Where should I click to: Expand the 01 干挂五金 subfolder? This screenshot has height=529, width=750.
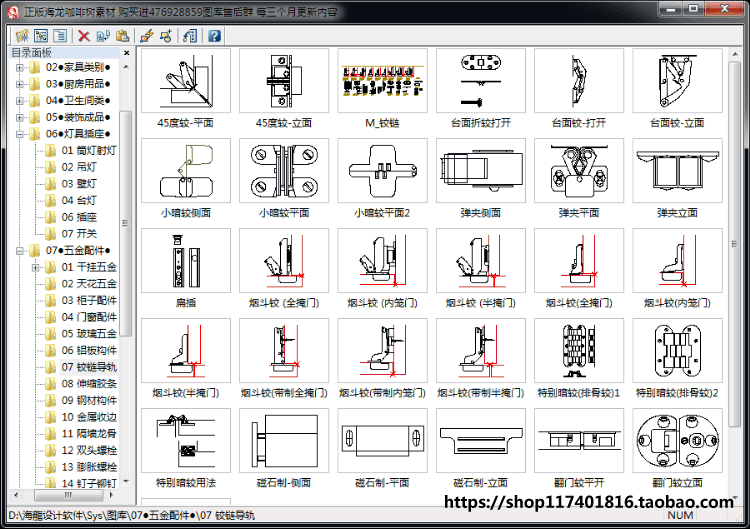(x=35, y=267)
